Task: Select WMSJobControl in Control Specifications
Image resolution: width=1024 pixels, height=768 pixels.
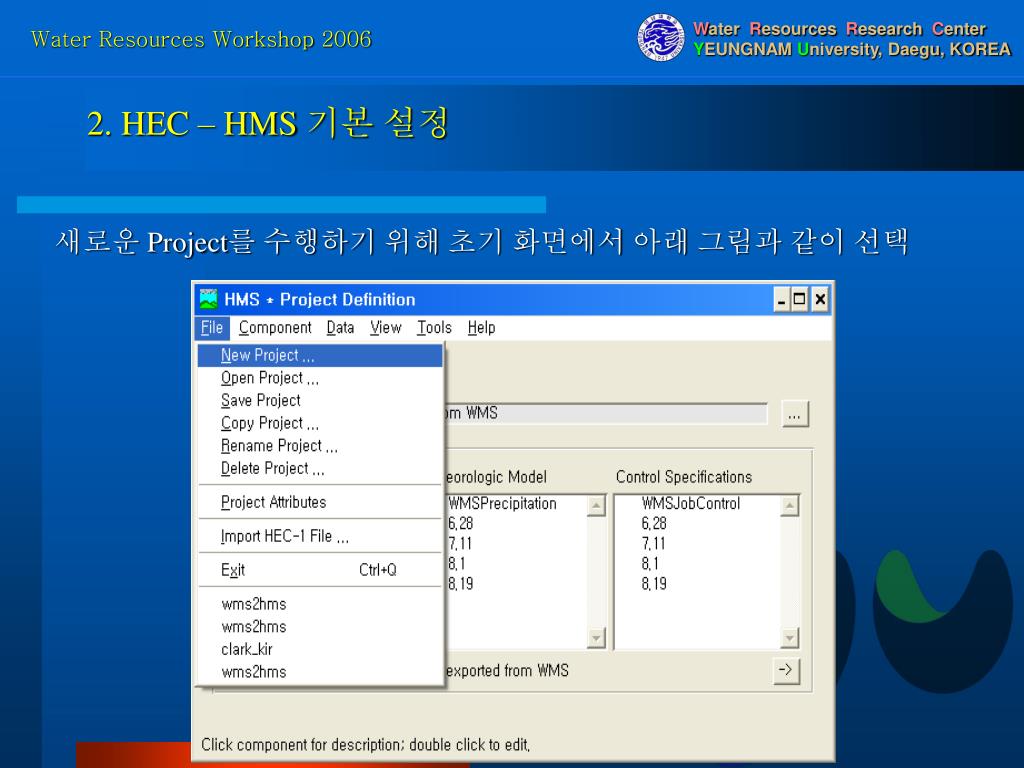Action: 691,504
